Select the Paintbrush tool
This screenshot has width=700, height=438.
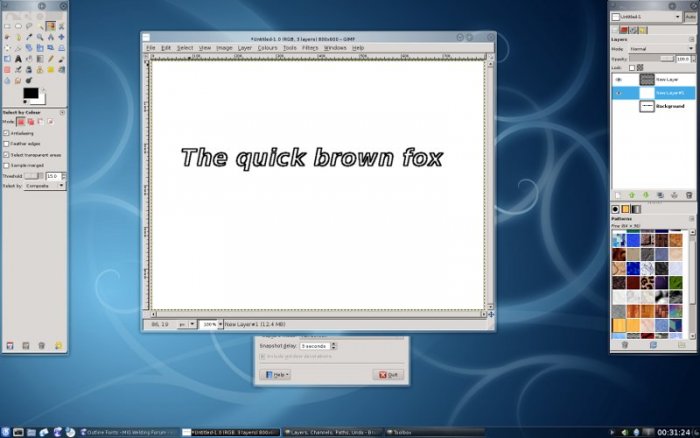tap(61, 59)
